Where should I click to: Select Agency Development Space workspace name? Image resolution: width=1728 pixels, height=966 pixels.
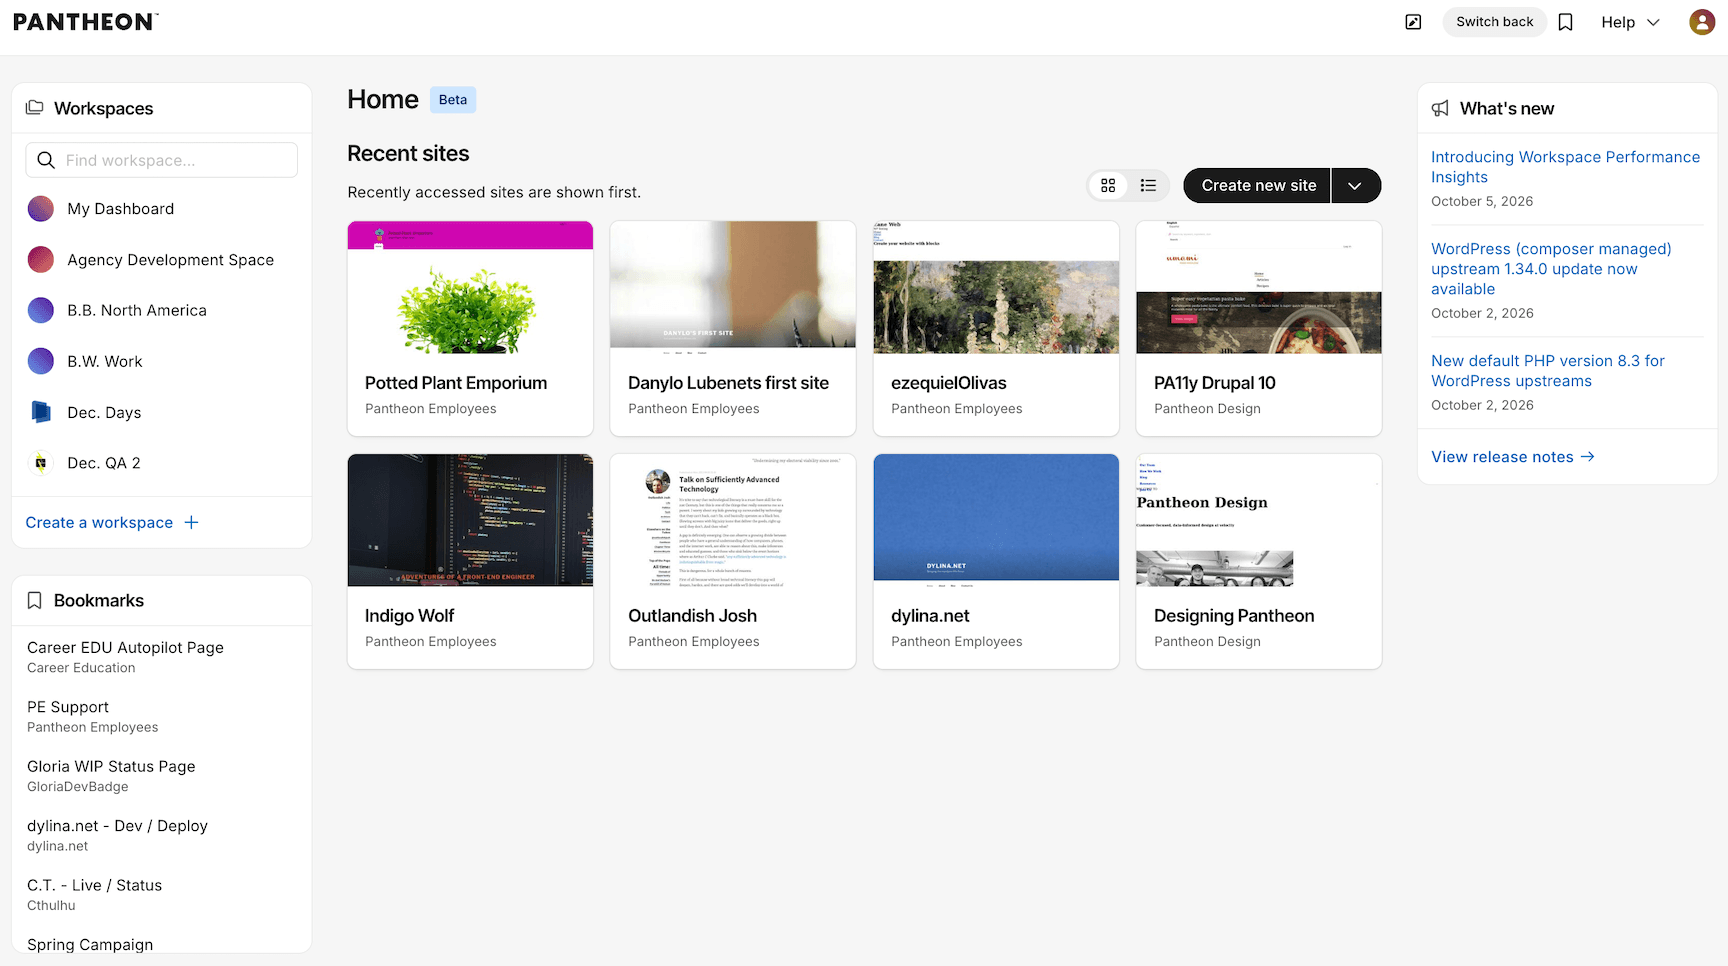[171, 260]
